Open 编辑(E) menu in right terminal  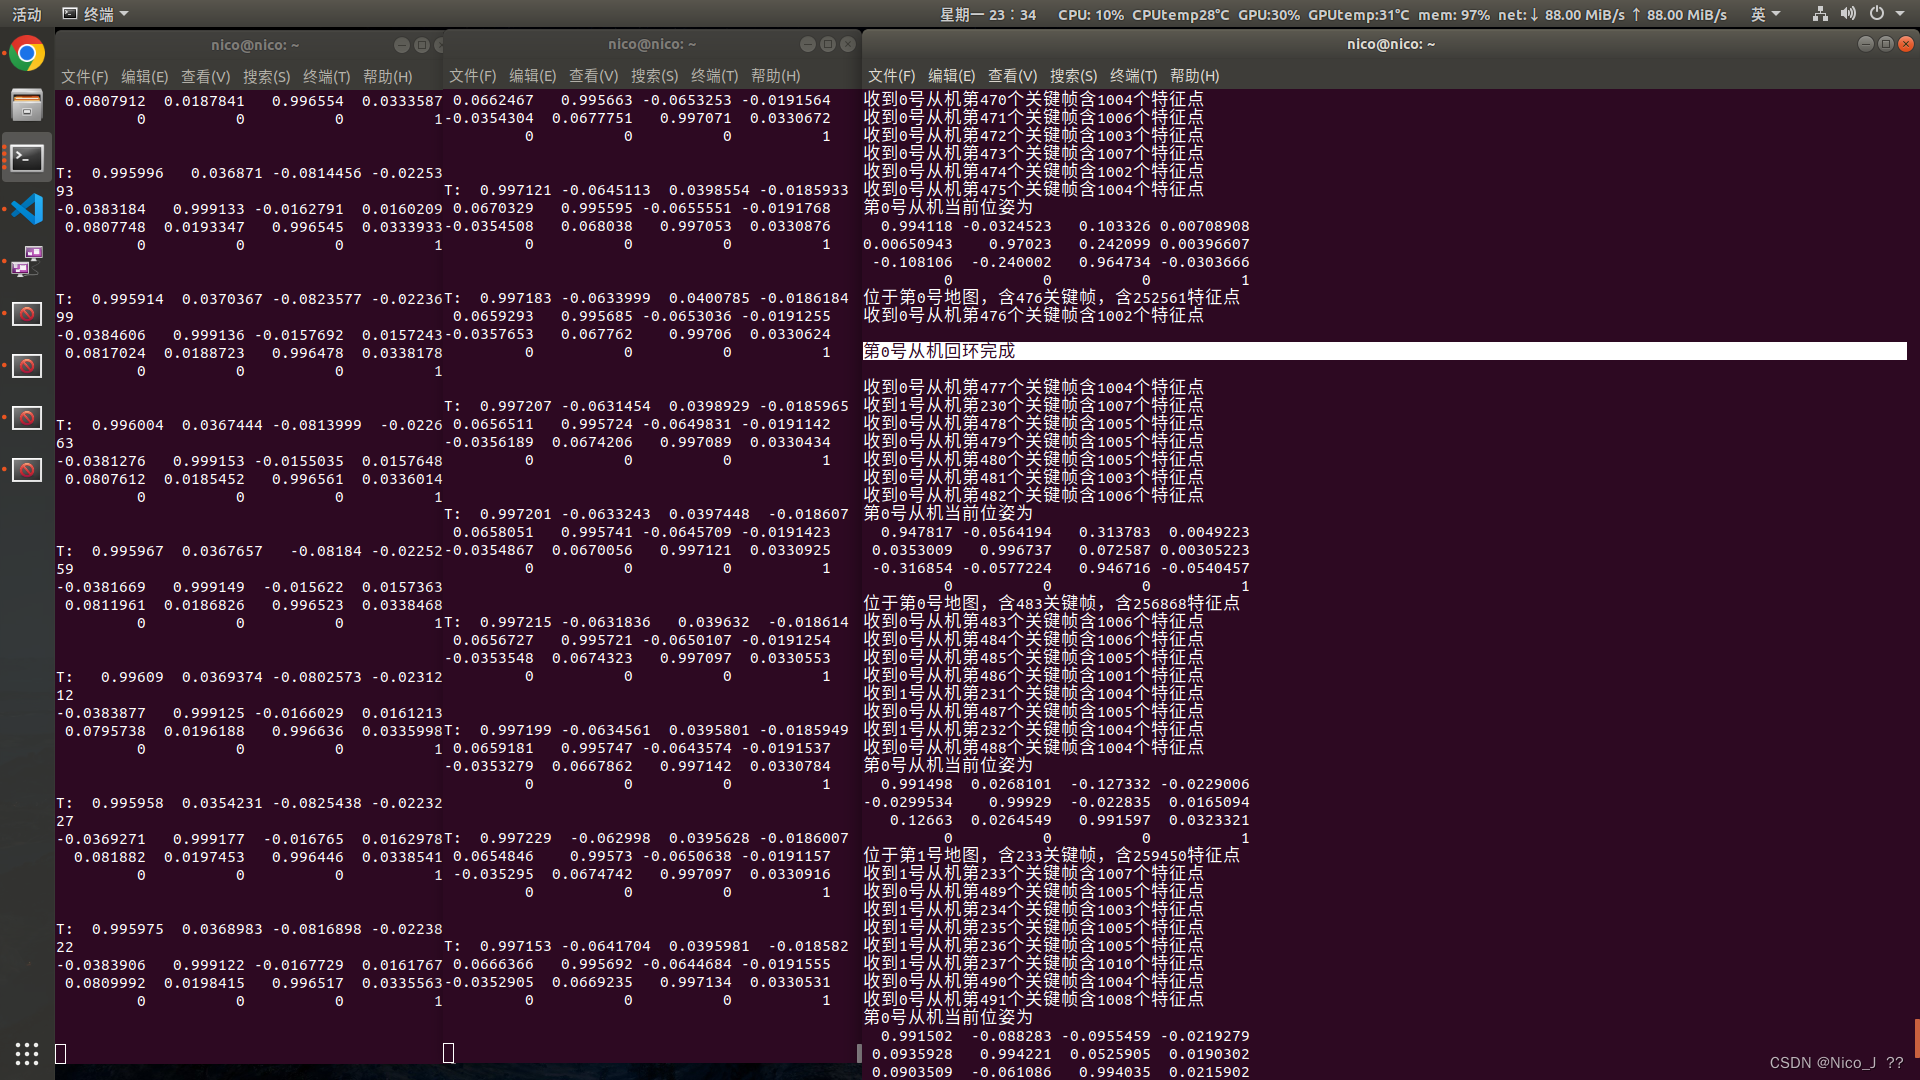point(952,75)
